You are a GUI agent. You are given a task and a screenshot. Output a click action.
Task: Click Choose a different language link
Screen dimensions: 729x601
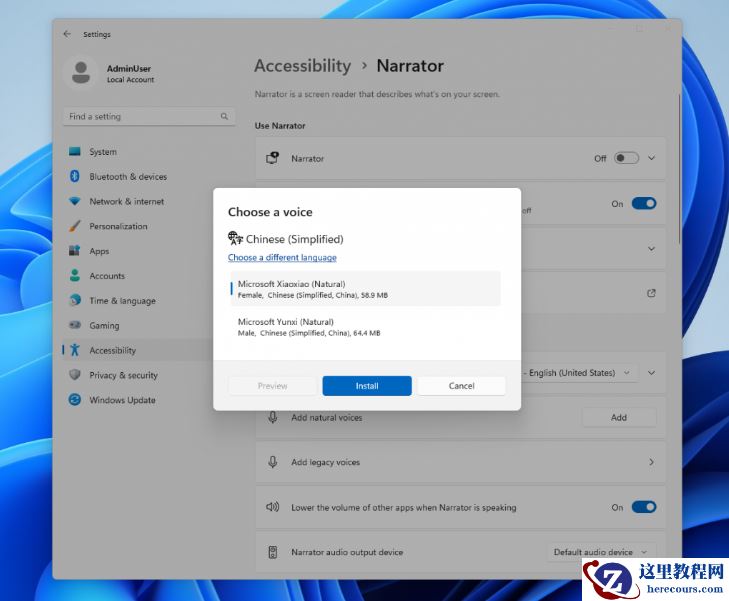(282, 258)
